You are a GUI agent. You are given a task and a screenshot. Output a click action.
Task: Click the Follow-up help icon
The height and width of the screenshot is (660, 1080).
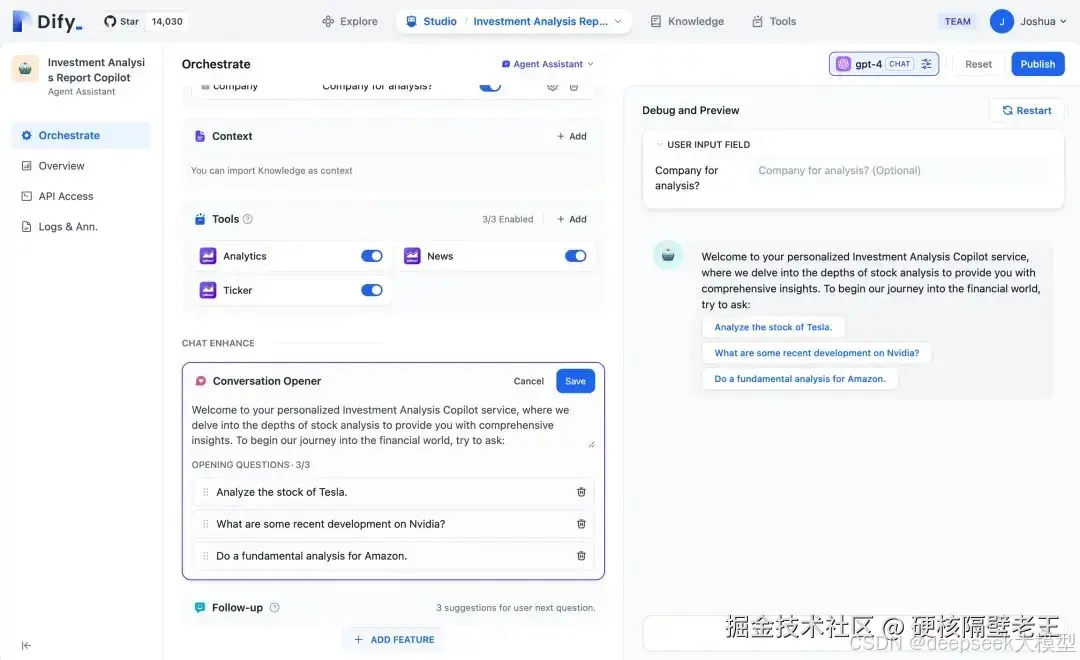pyautogui.click(x=275, y=607)
